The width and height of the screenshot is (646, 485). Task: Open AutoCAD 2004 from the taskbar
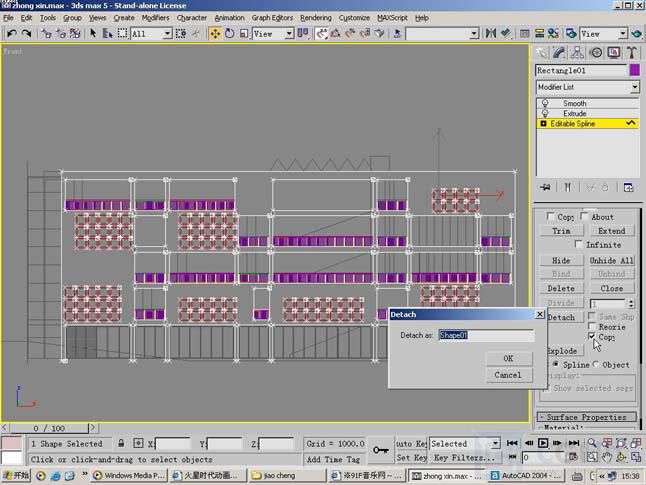[526, 476]
